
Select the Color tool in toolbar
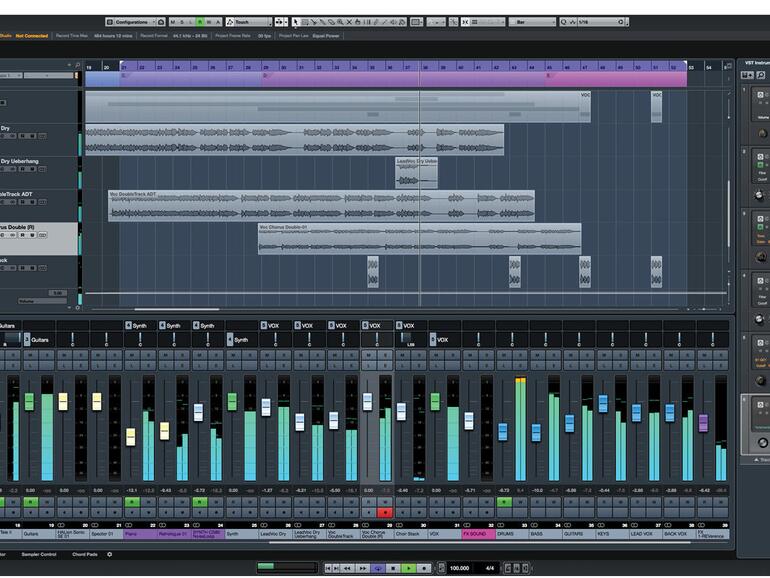402,22
